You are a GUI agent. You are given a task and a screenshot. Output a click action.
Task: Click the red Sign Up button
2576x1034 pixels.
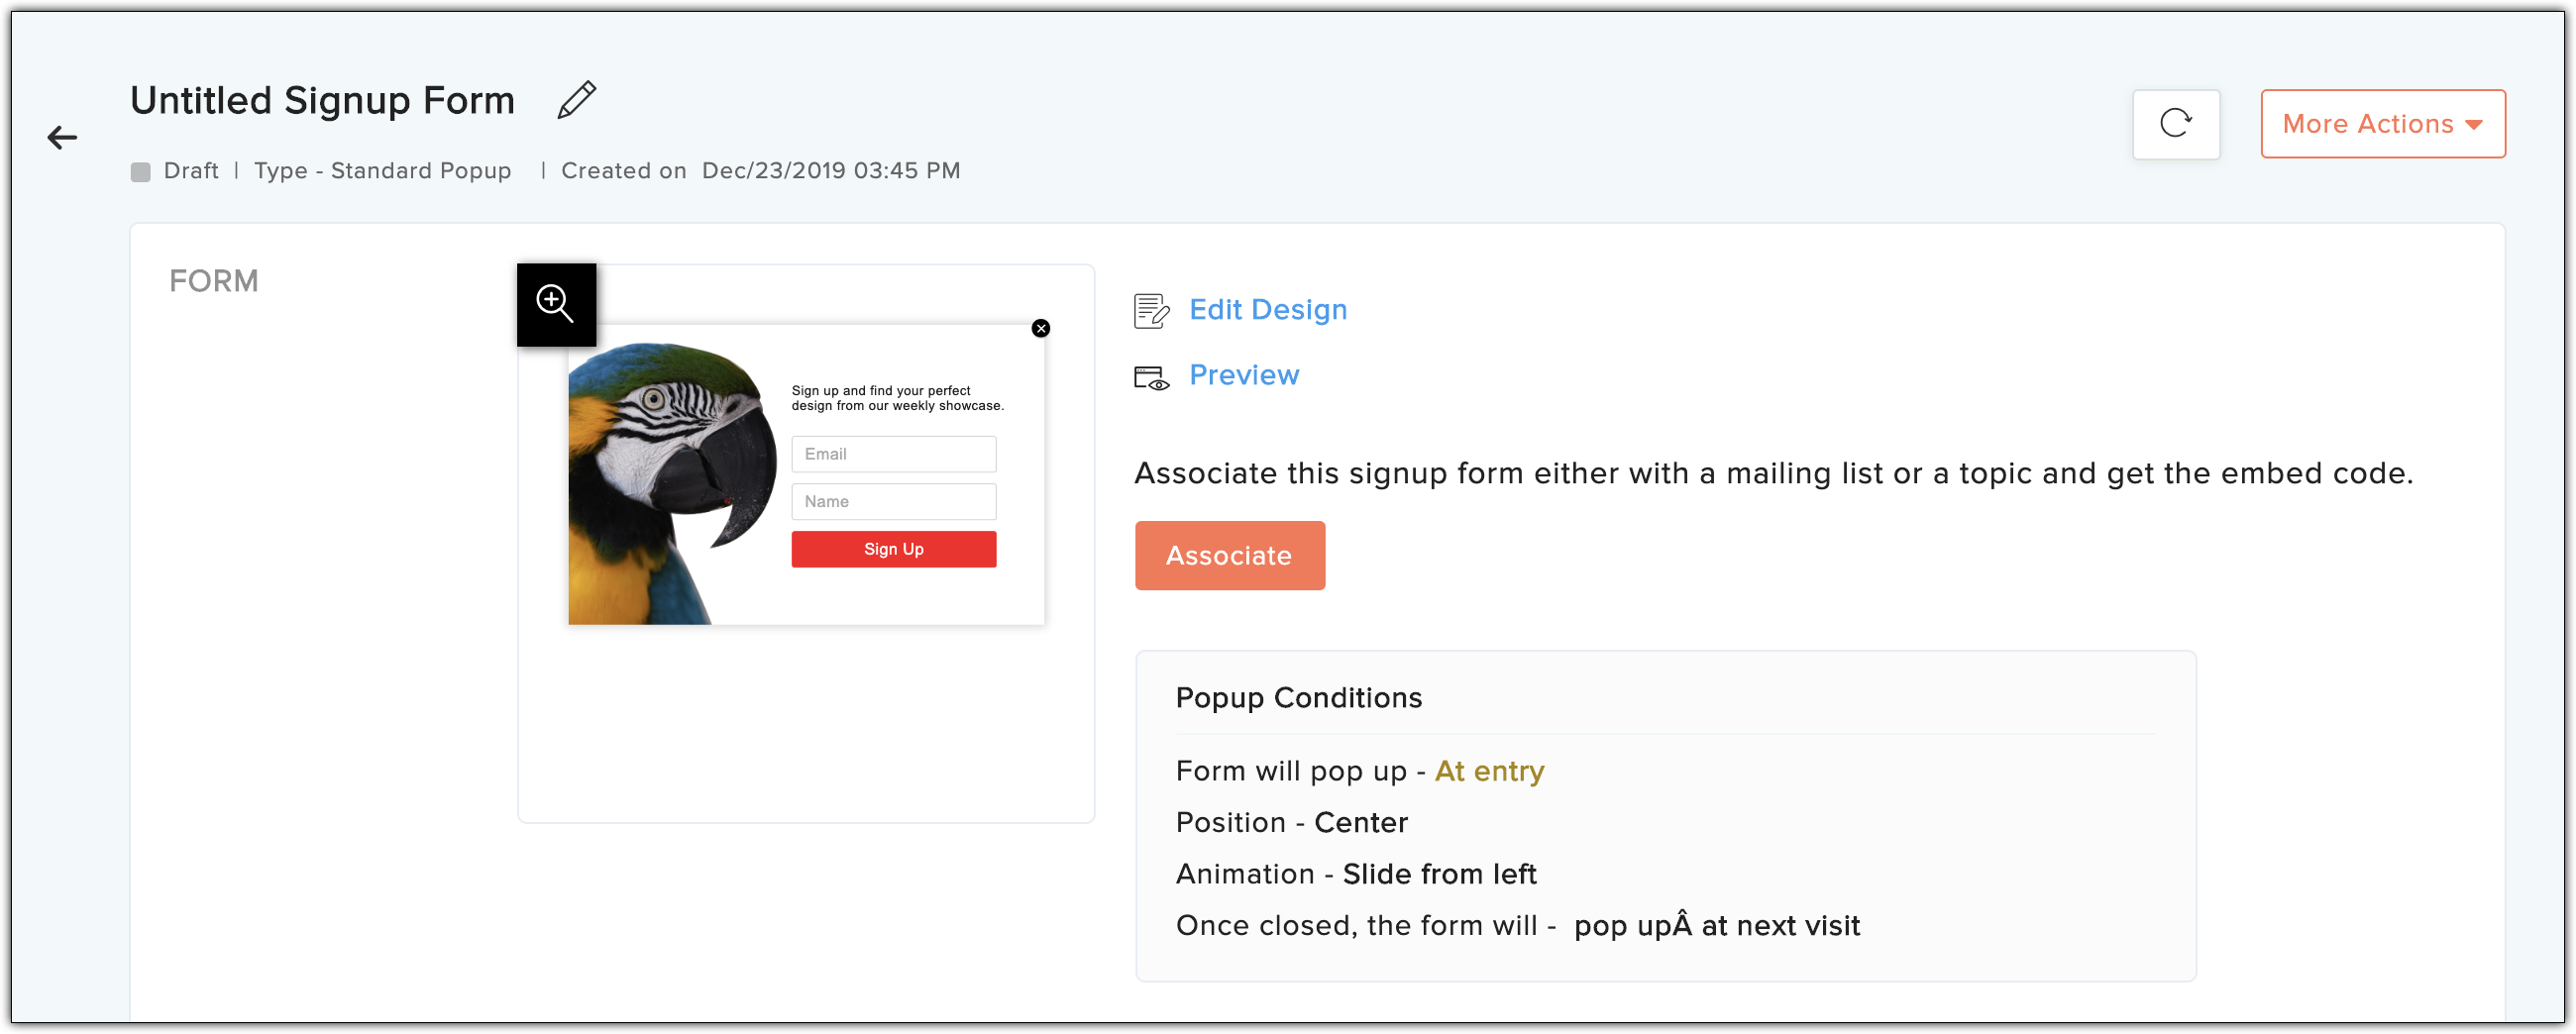point(893,549)
